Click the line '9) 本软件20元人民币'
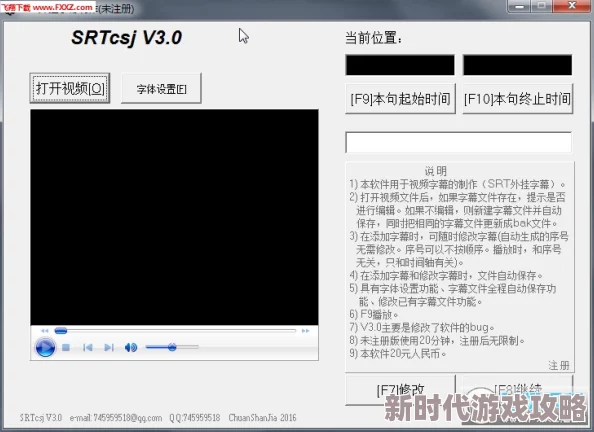The width and height of the screenshot is (594, 432). pyautogui.click(x=398, y=354)
